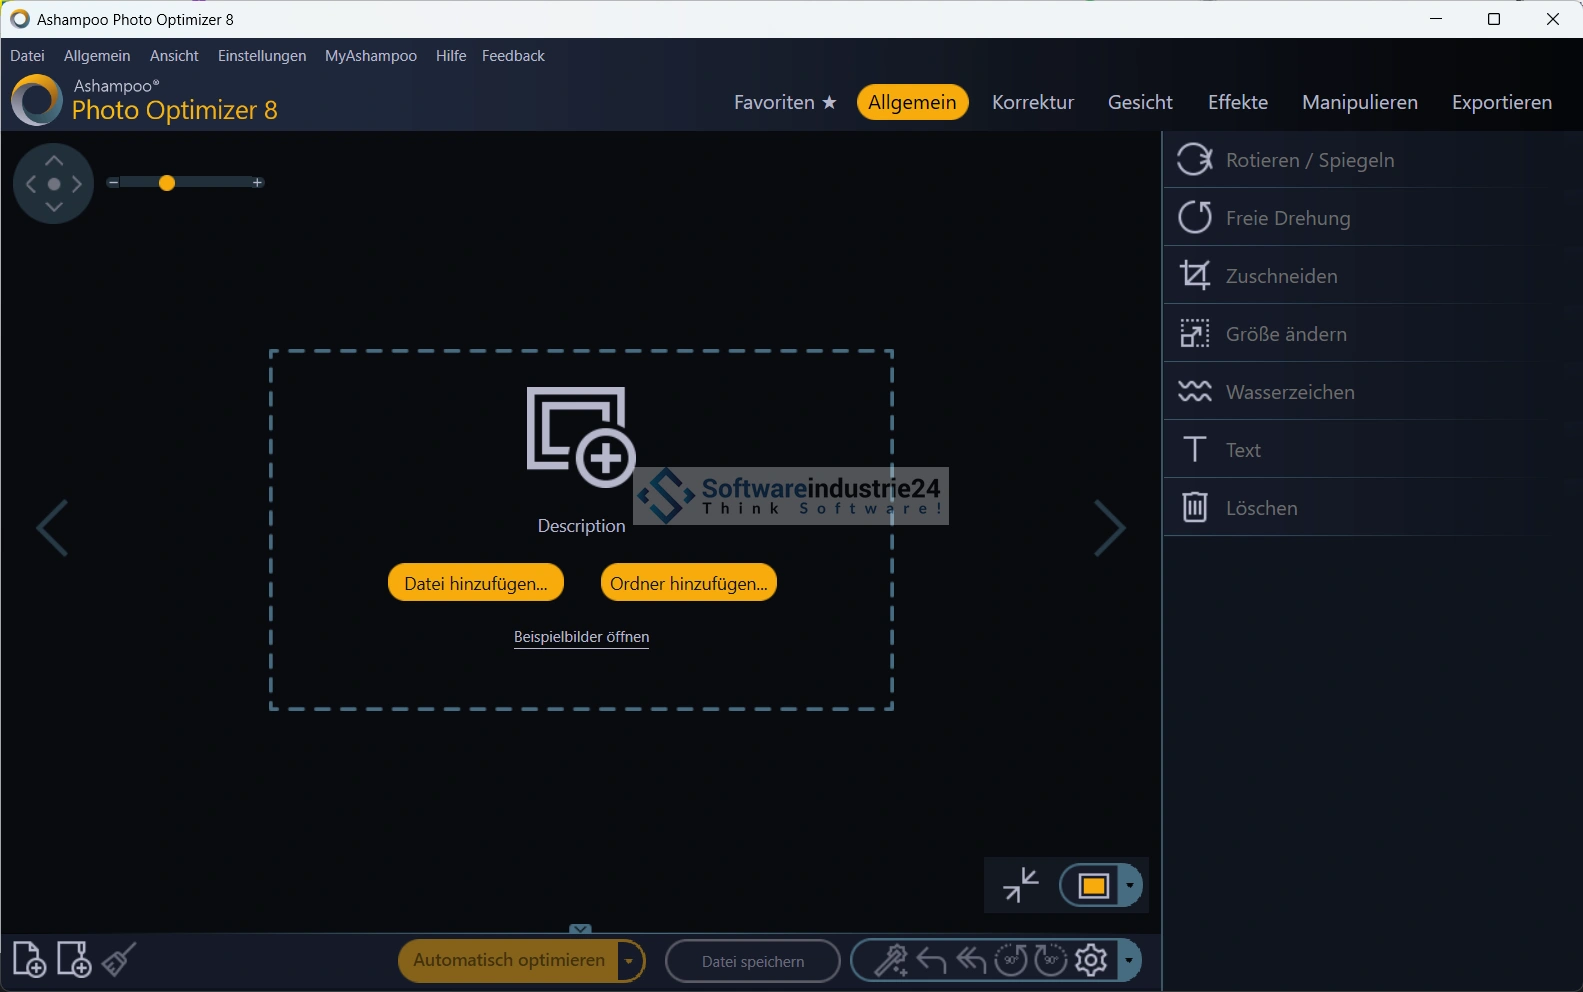Click the zoom slider orange handle
This screenshot has height=992, width=1583.
click(x=167, y=183)
